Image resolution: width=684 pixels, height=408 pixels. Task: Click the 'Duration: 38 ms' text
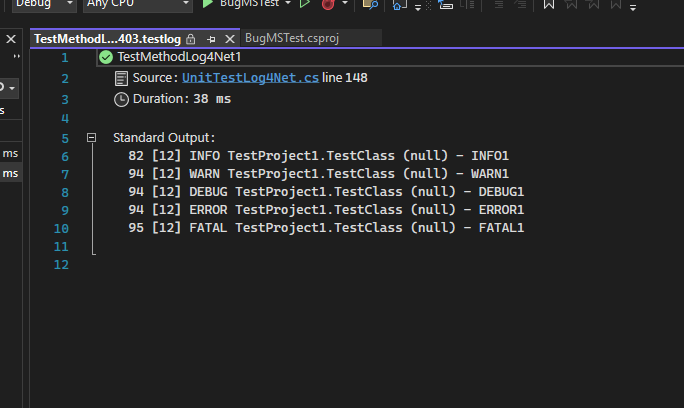tap(182, 99)
